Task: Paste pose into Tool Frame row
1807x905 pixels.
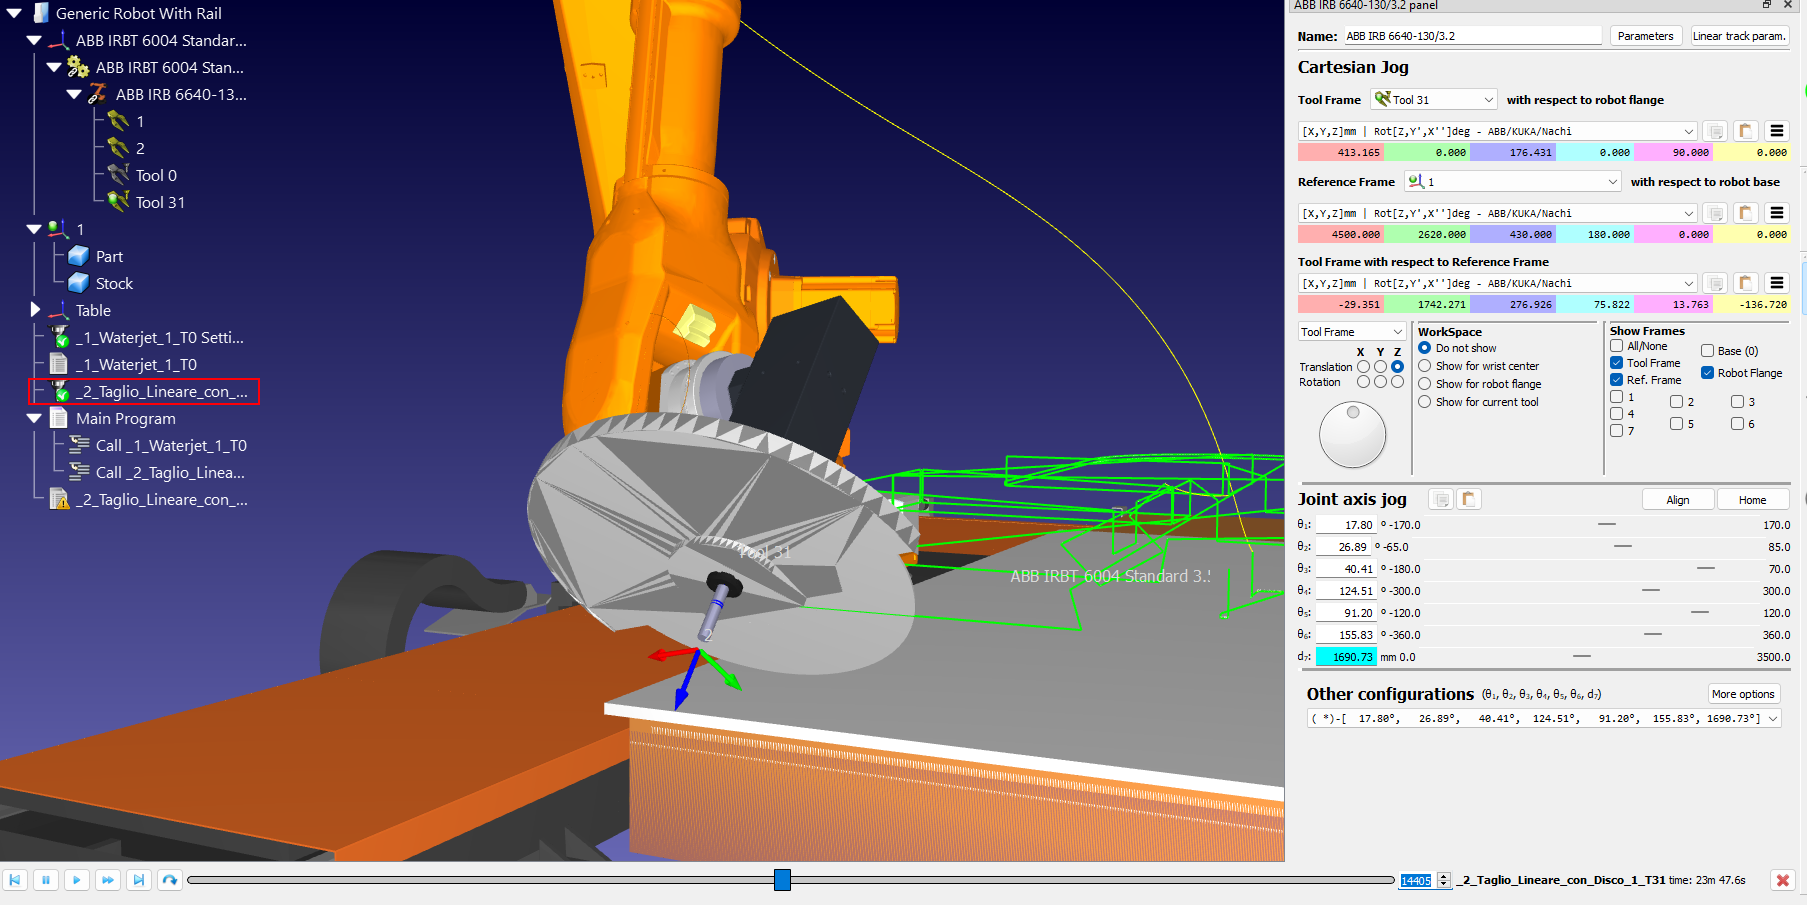Action: [1745, 131]
